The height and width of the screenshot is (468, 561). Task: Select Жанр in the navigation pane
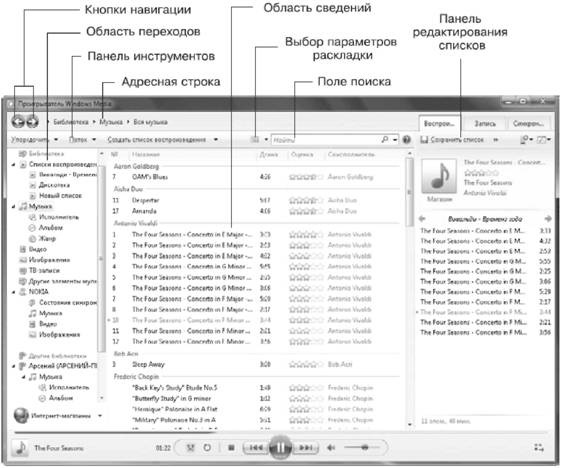47,238
